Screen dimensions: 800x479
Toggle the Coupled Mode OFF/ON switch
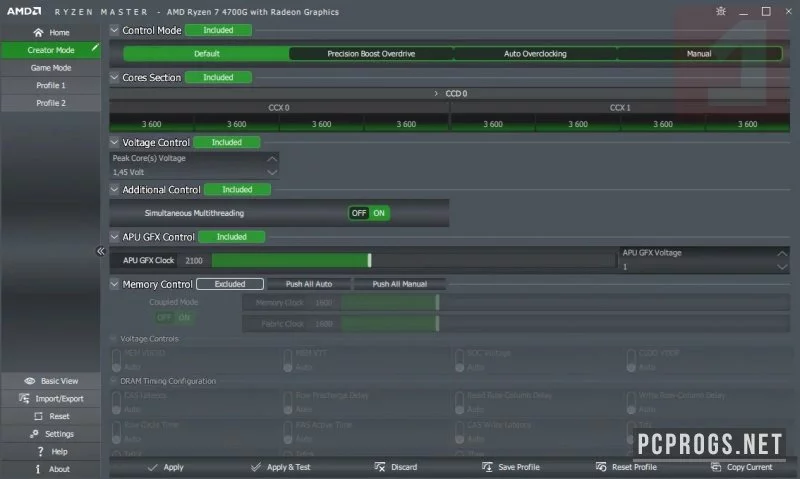tap(173, 317)
